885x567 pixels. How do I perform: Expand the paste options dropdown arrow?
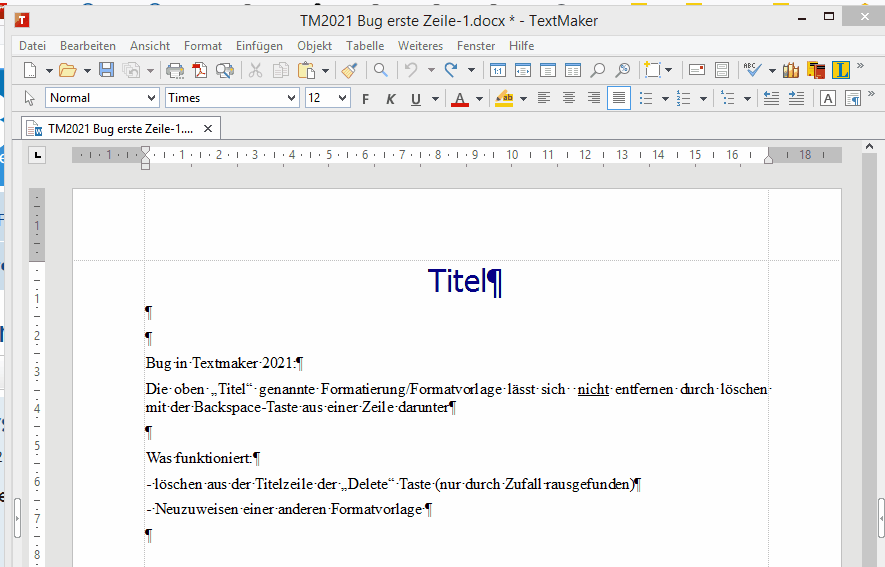point(325,71)
